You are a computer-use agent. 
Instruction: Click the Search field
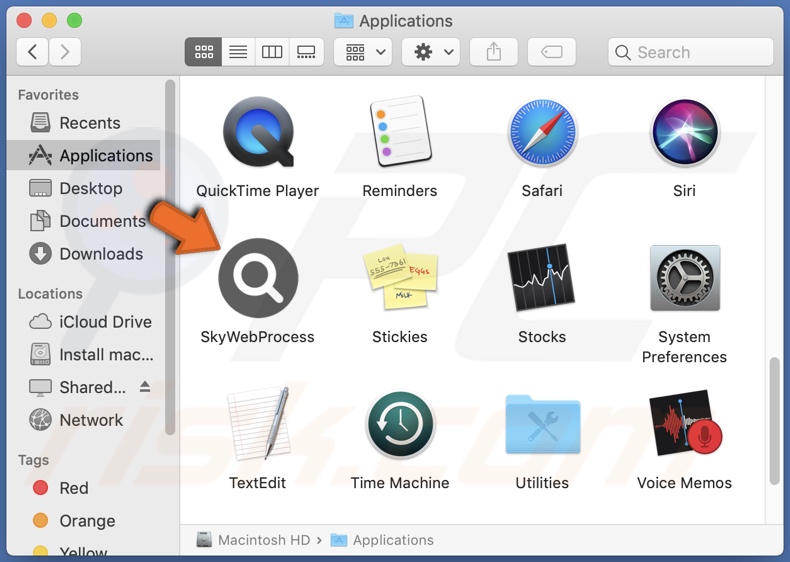pyautogui.click(x=691, y=52)
